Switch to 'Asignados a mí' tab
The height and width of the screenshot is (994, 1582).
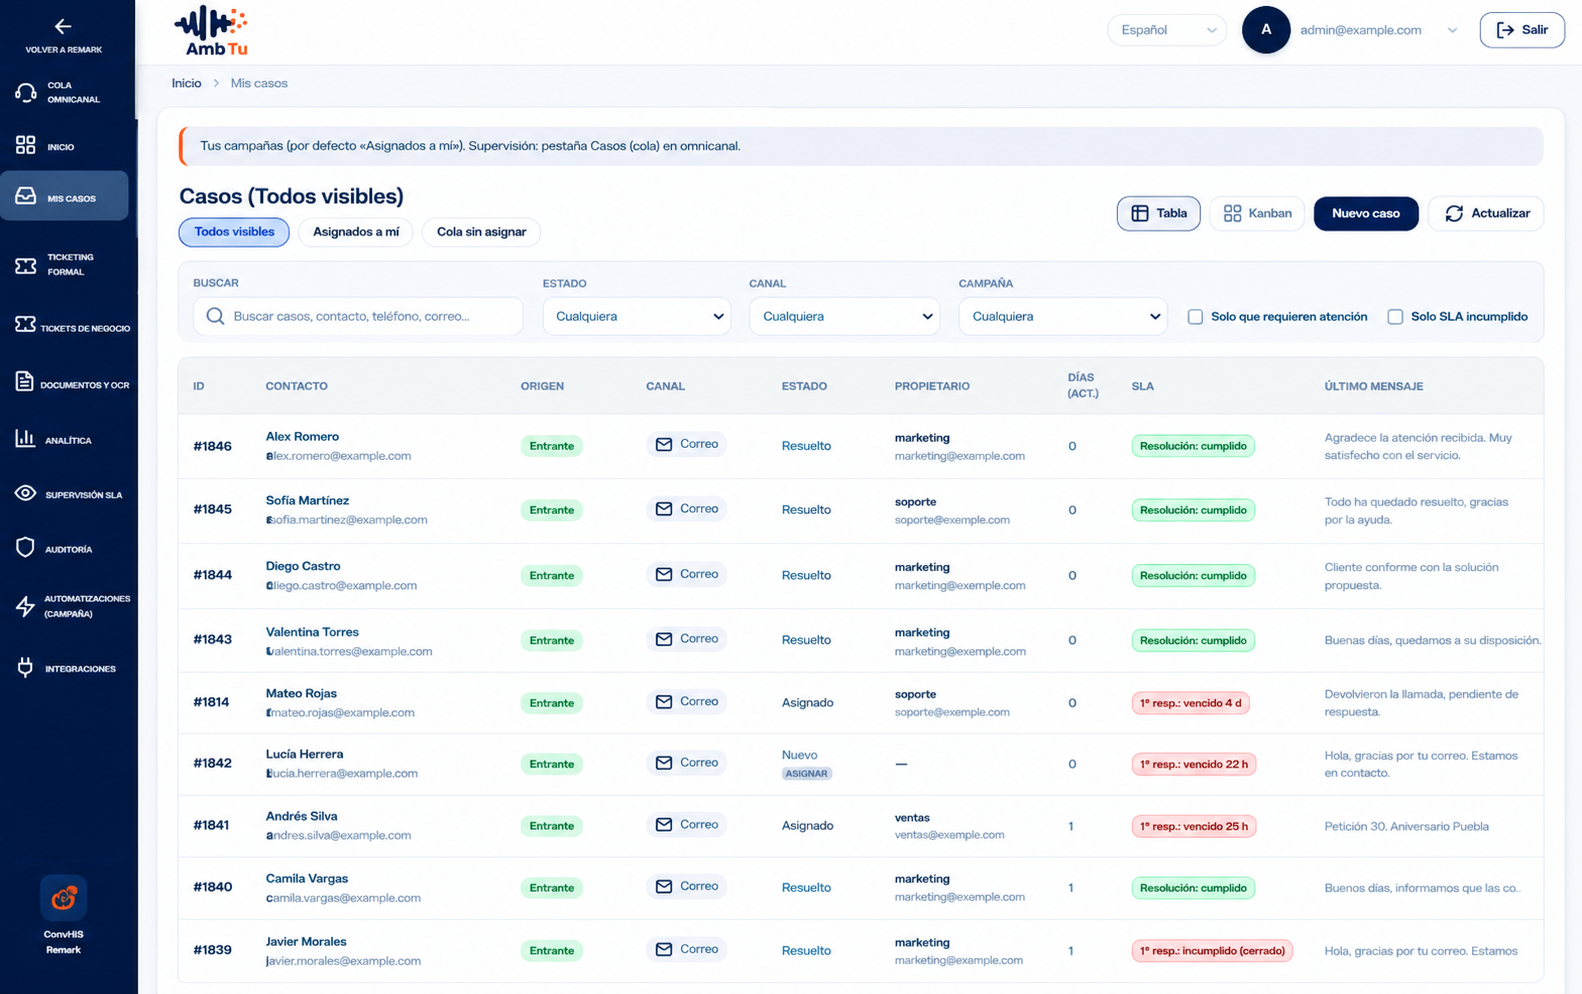[356, 232]
